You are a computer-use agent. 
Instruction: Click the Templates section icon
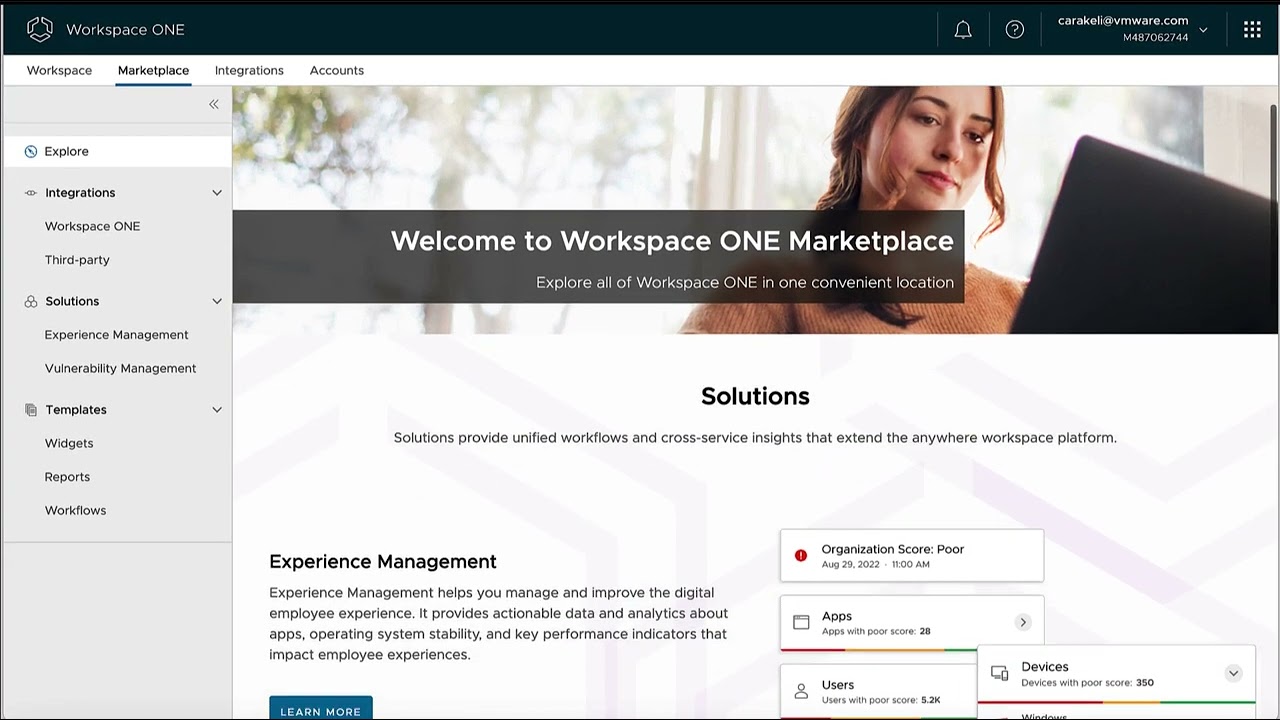point(31,410)
